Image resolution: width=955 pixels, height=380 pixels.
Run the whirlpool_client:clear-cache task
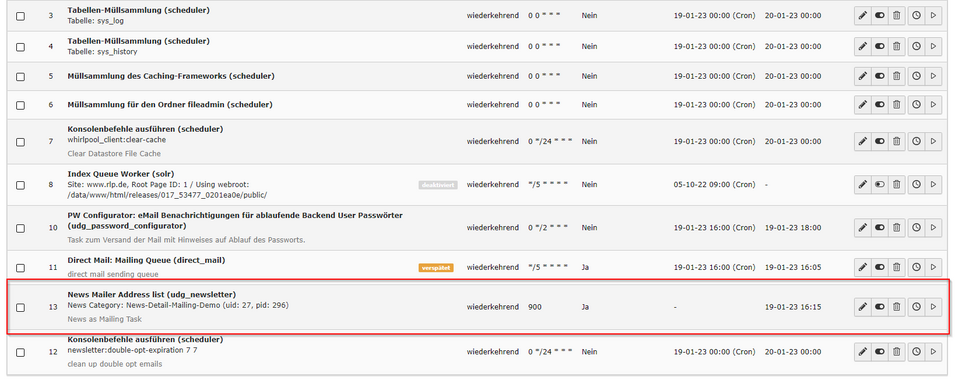click(932, 141)
